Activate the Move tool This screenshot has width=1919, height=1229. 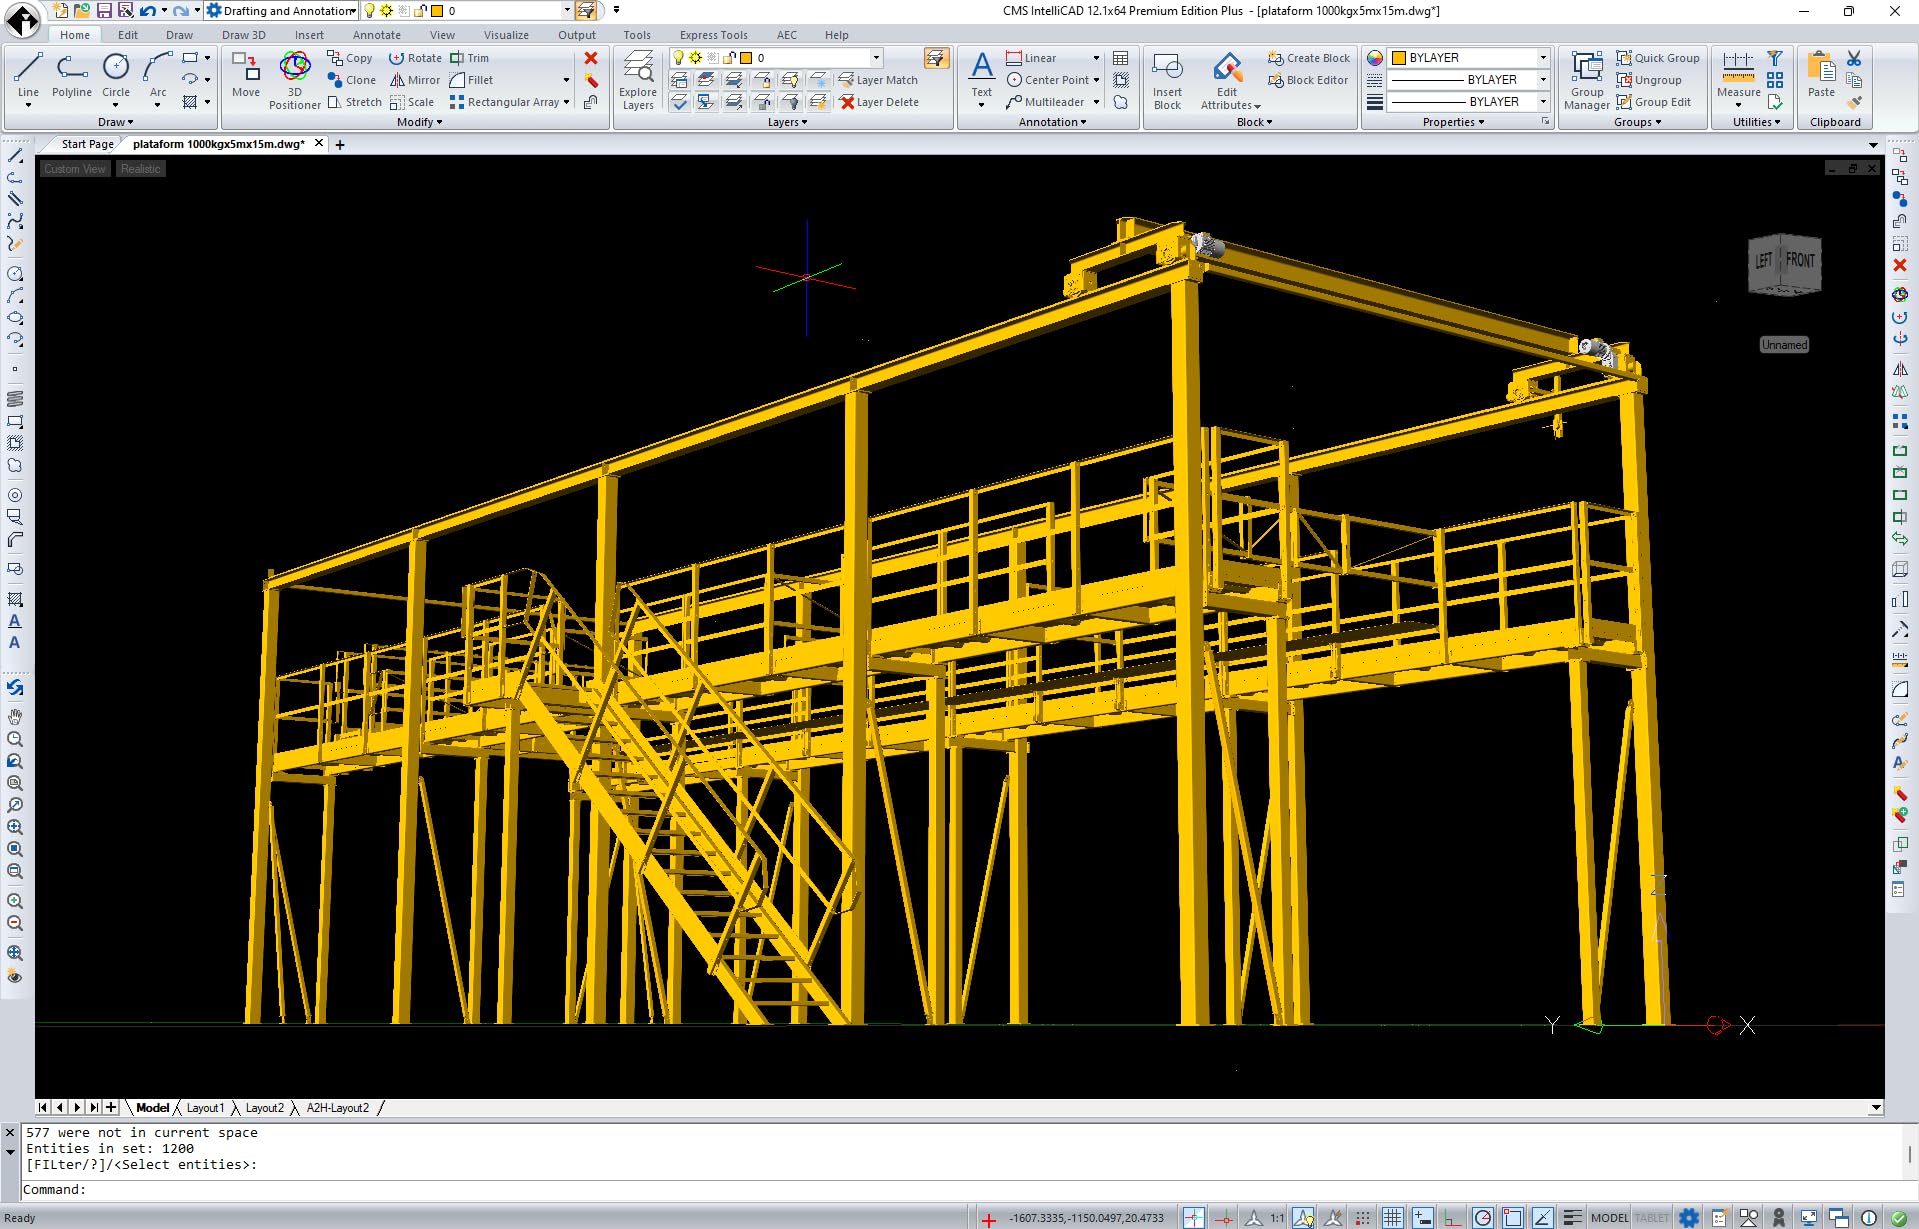tap(246, 76)
